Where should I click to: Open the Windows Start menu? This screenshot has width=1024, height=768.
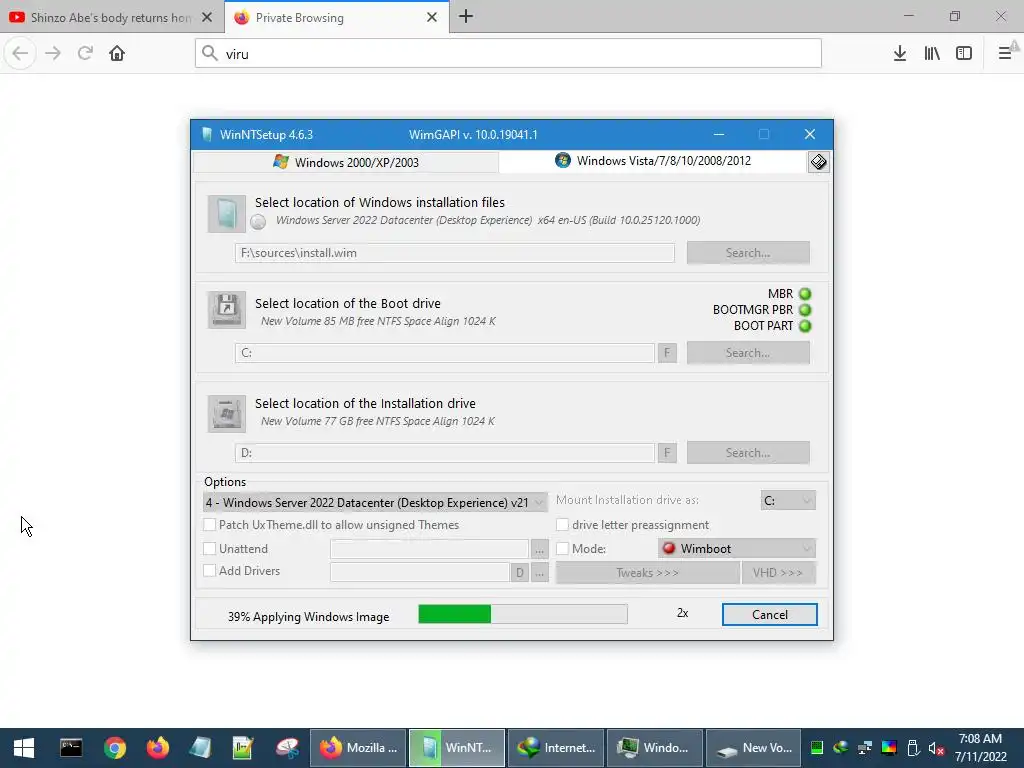pos(24,748)
